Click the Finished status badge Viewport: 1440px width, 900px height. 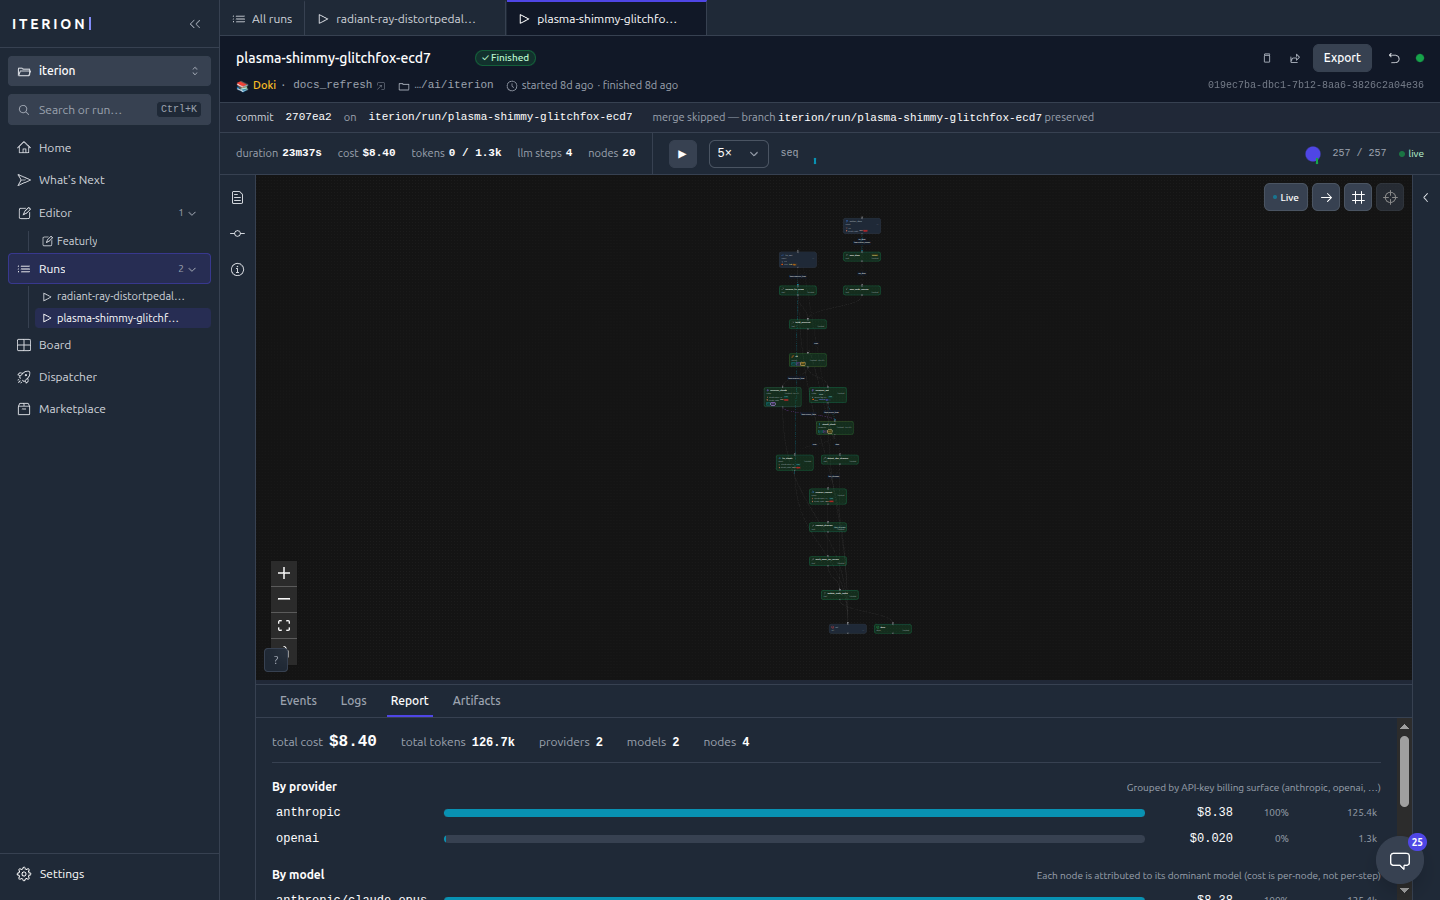tap(505, 58)
